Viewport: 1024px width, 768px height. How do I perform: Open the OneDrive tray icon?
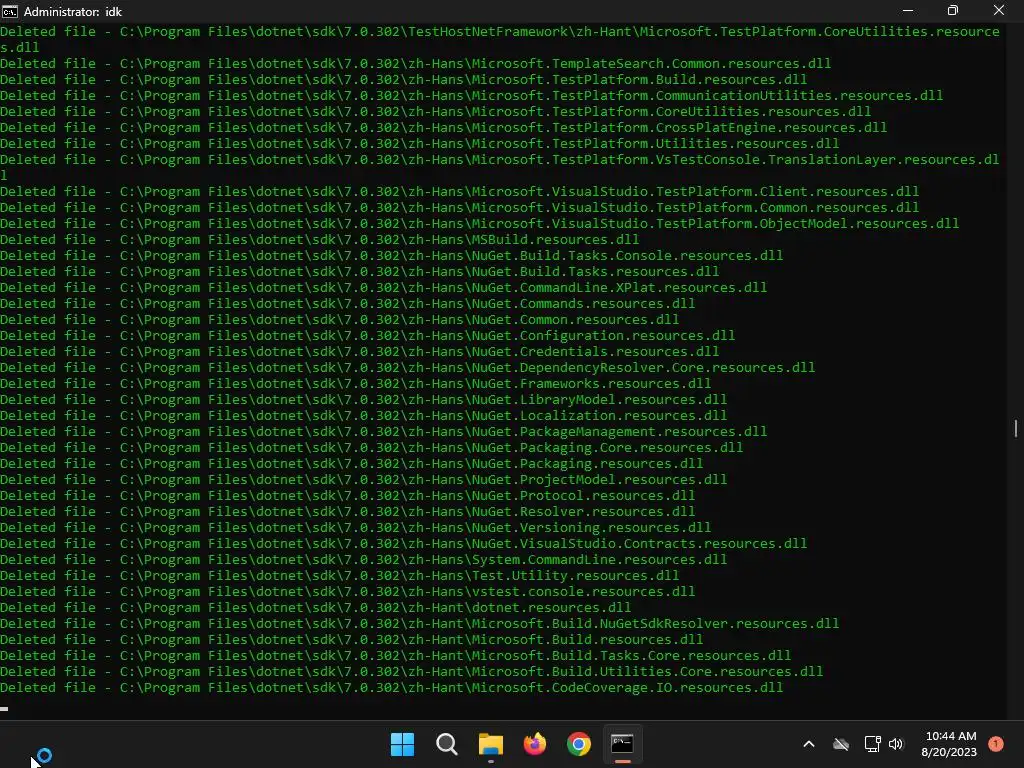click(841, 744)
